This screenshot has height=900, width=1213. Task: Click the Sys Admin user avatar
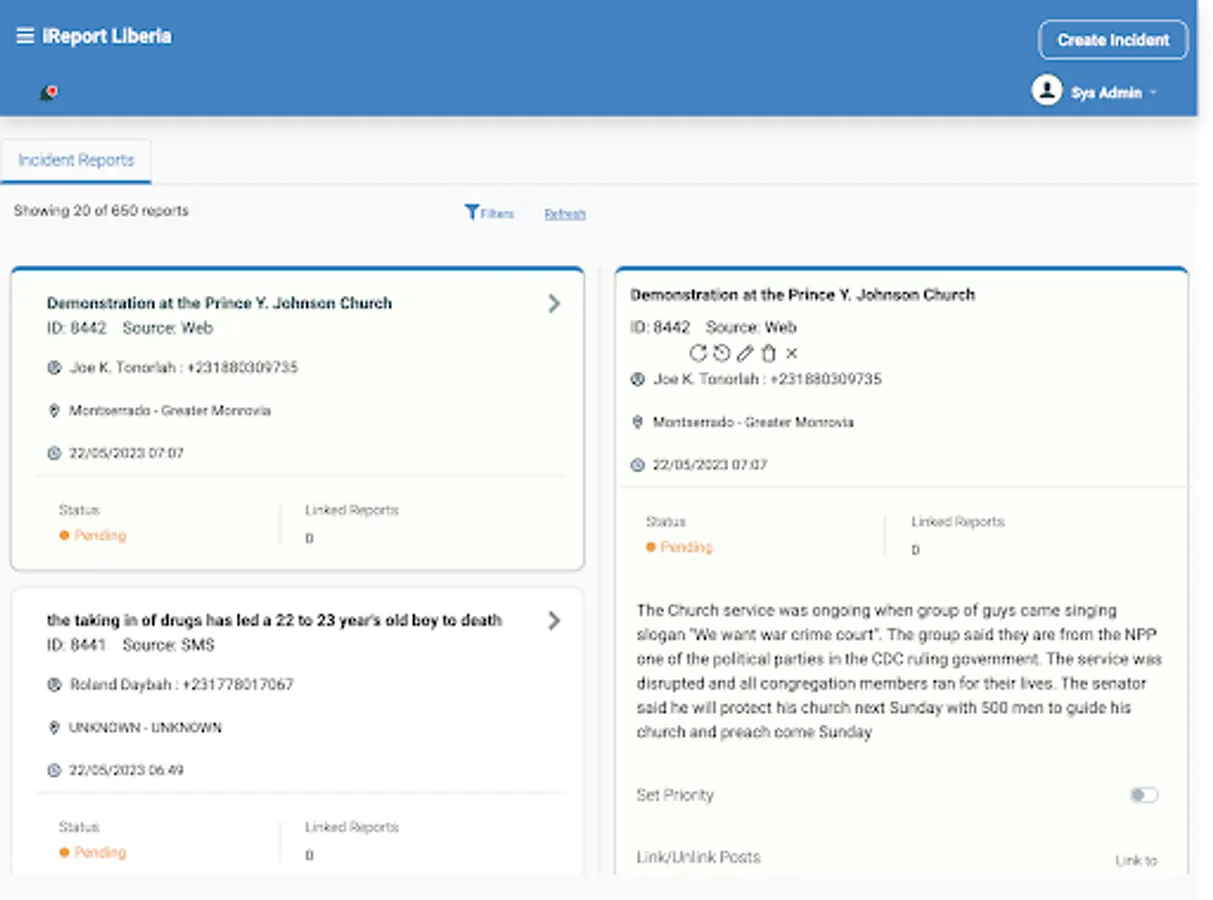coord(1046,91)
